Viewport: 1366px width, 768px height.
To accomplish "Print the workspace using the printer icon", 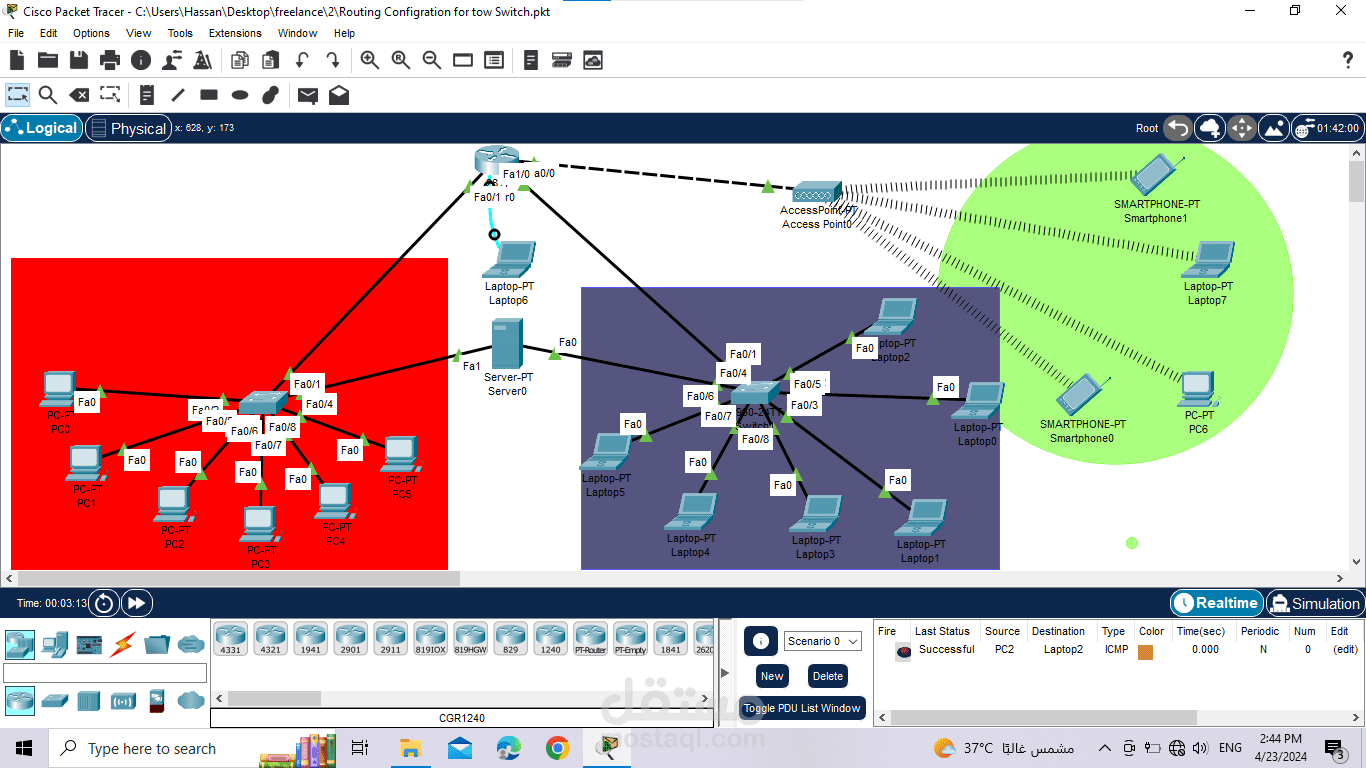I will [110, 61].
